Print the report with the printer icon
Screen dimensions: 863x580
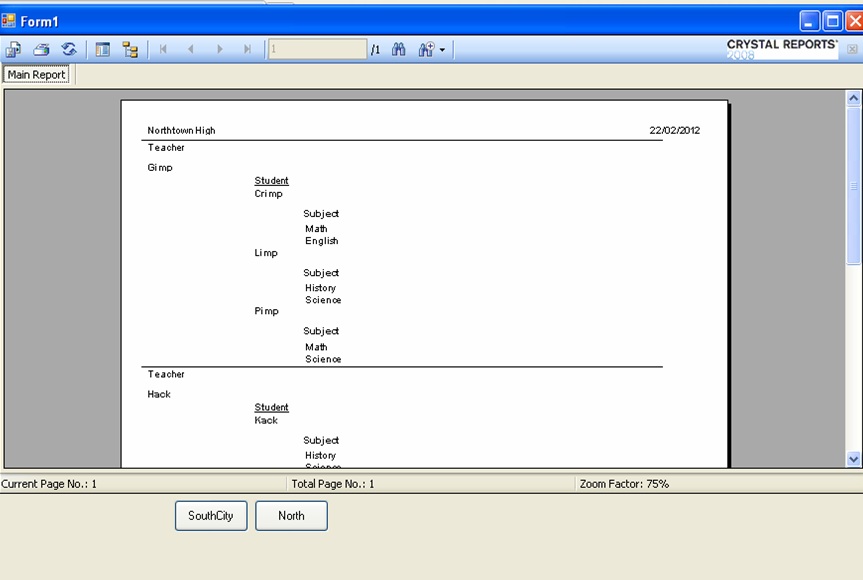point(41,48)
